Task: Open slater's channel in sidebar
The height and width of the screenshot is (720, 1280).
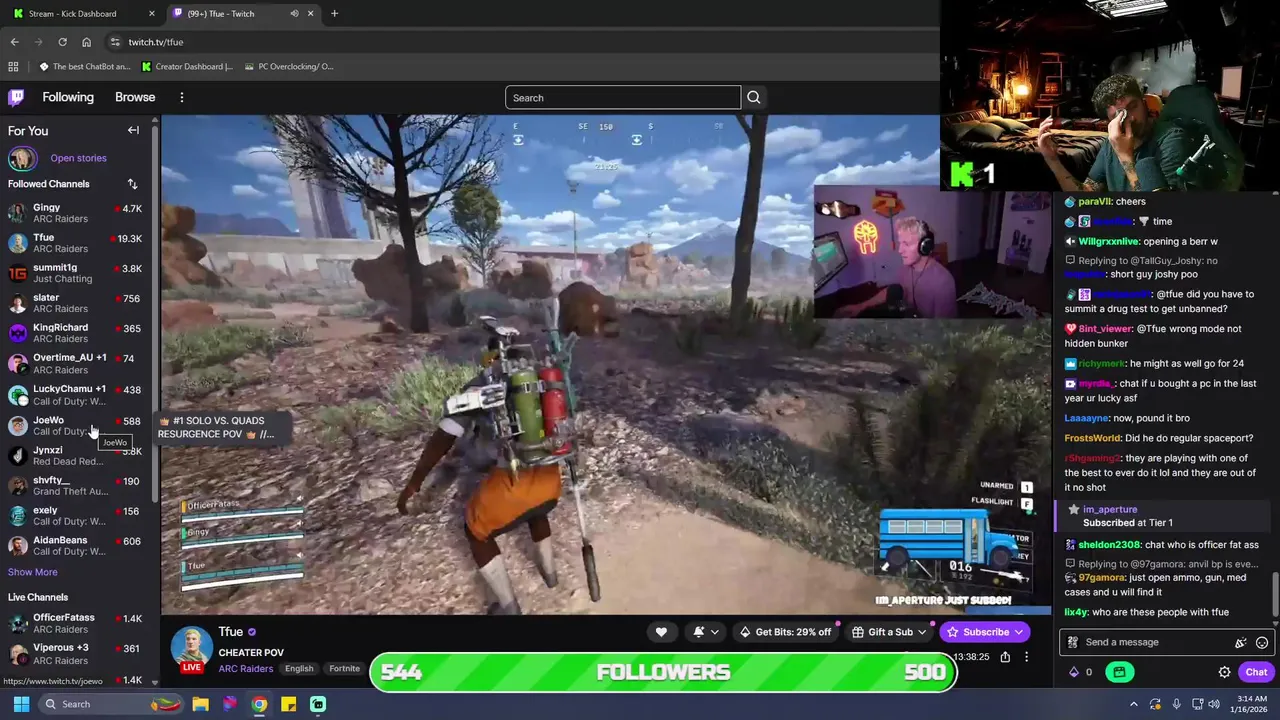Action: tap(76, 303)
